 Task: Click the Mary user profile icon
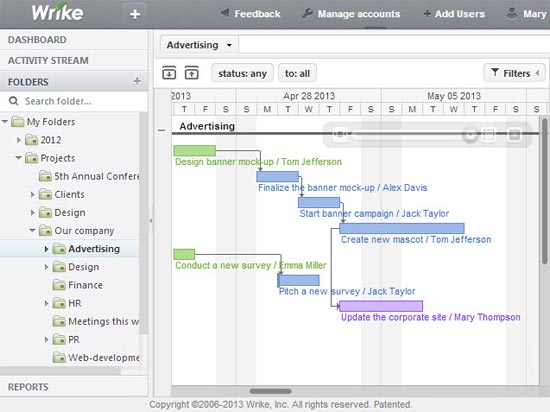pos(512,14)
